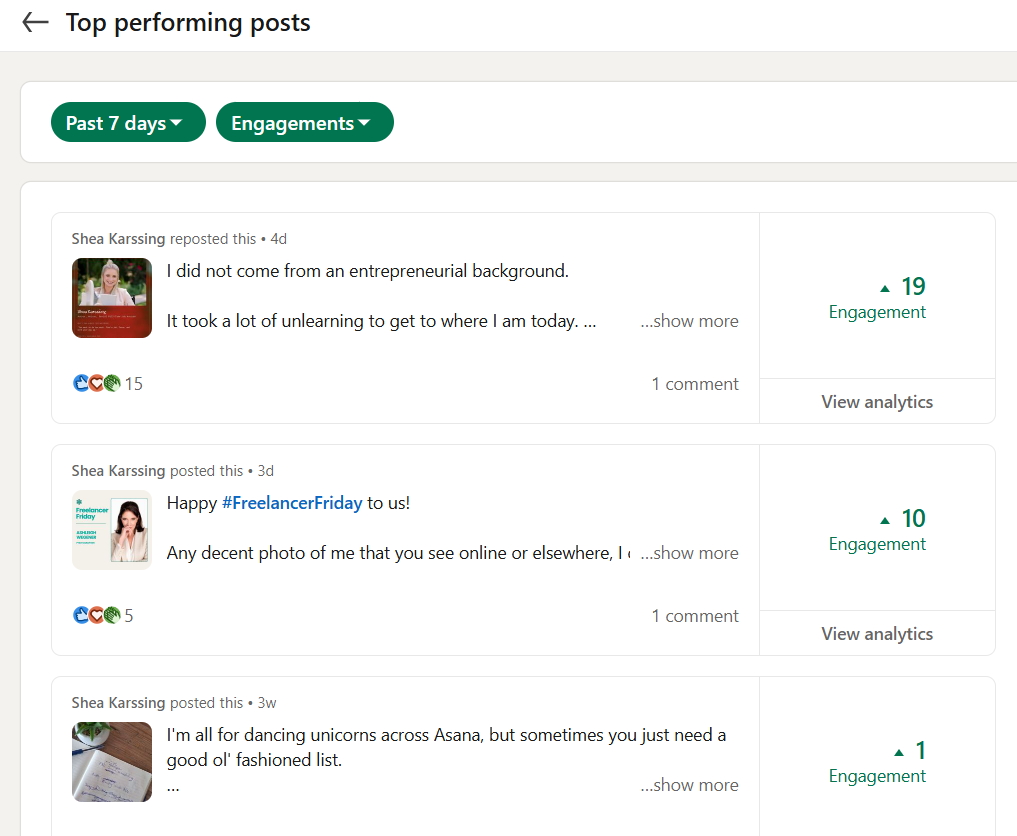Click Shea Karssing name on the 3w post
The width and height of the screenshot is (1017, 836).
pos(118,704)
